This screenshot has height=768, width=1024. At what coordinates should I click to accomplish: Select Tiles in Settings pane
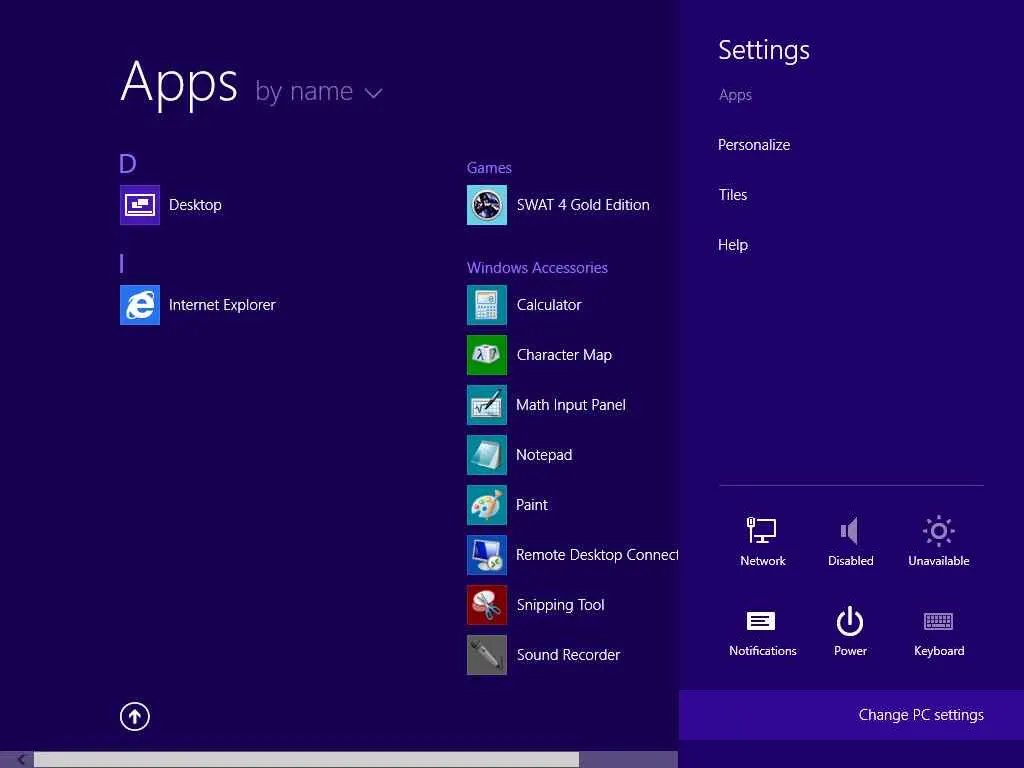(733, 195)
